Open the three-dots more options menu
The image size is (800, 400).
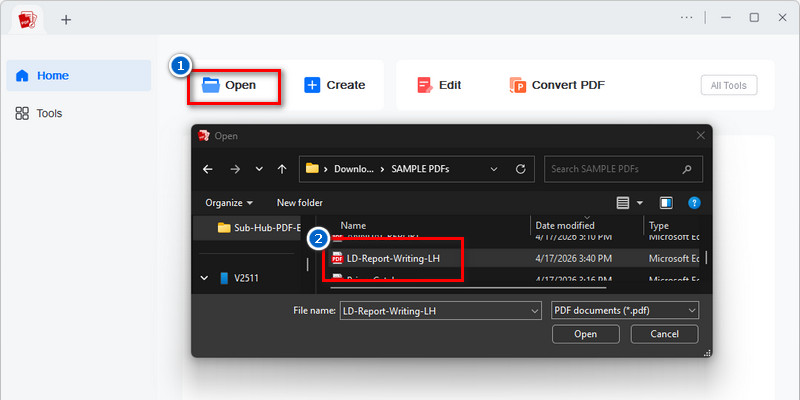tap(687, 17)
